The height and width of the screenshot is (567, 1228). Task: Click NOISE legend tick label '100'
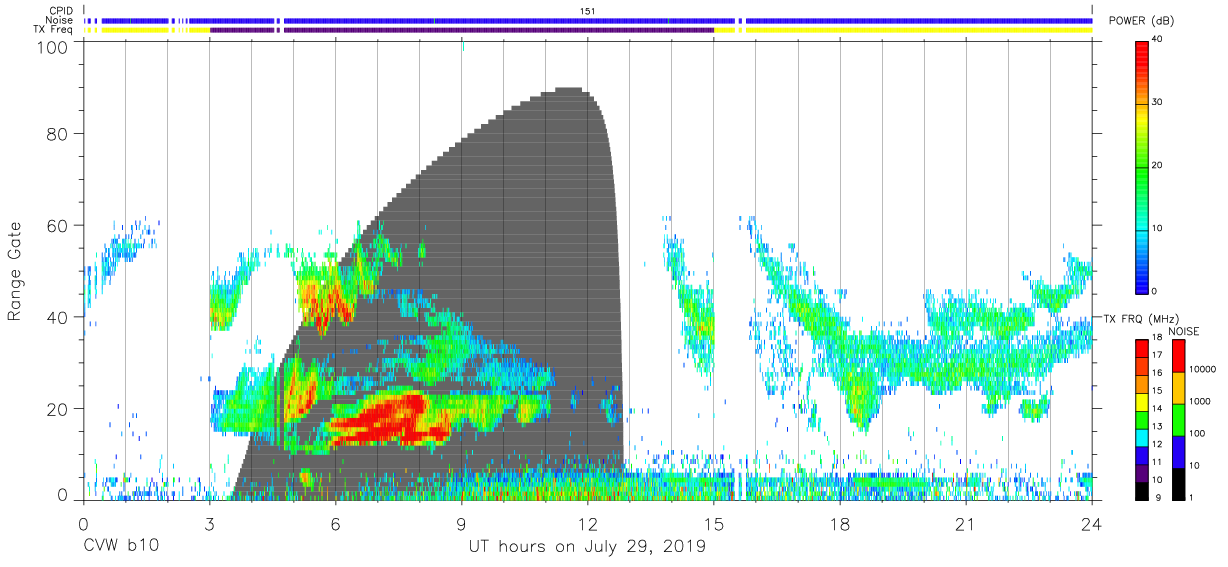click(1195, 434)
